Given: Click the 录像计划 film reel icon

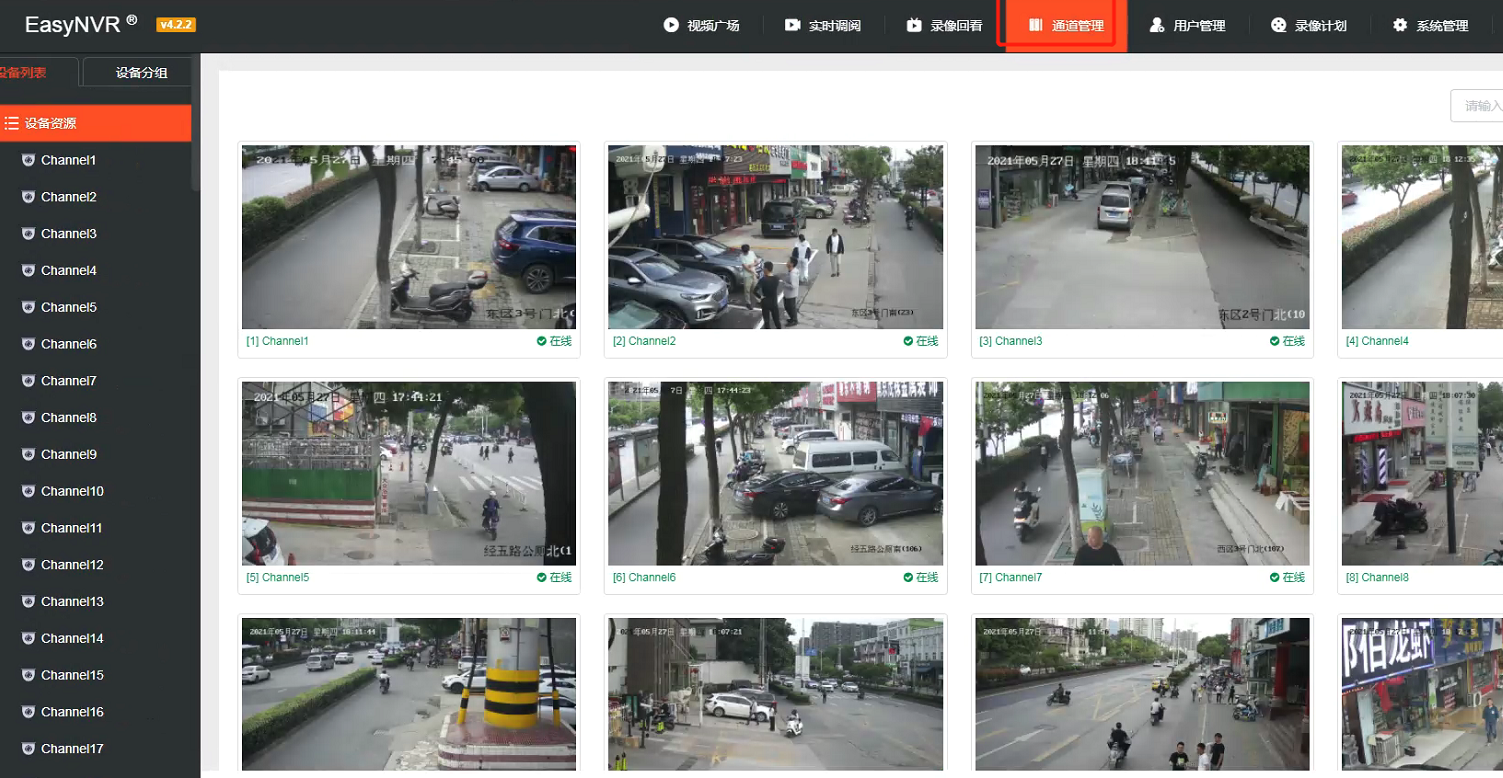Looking at the screenshot, I should [1278, 25].
